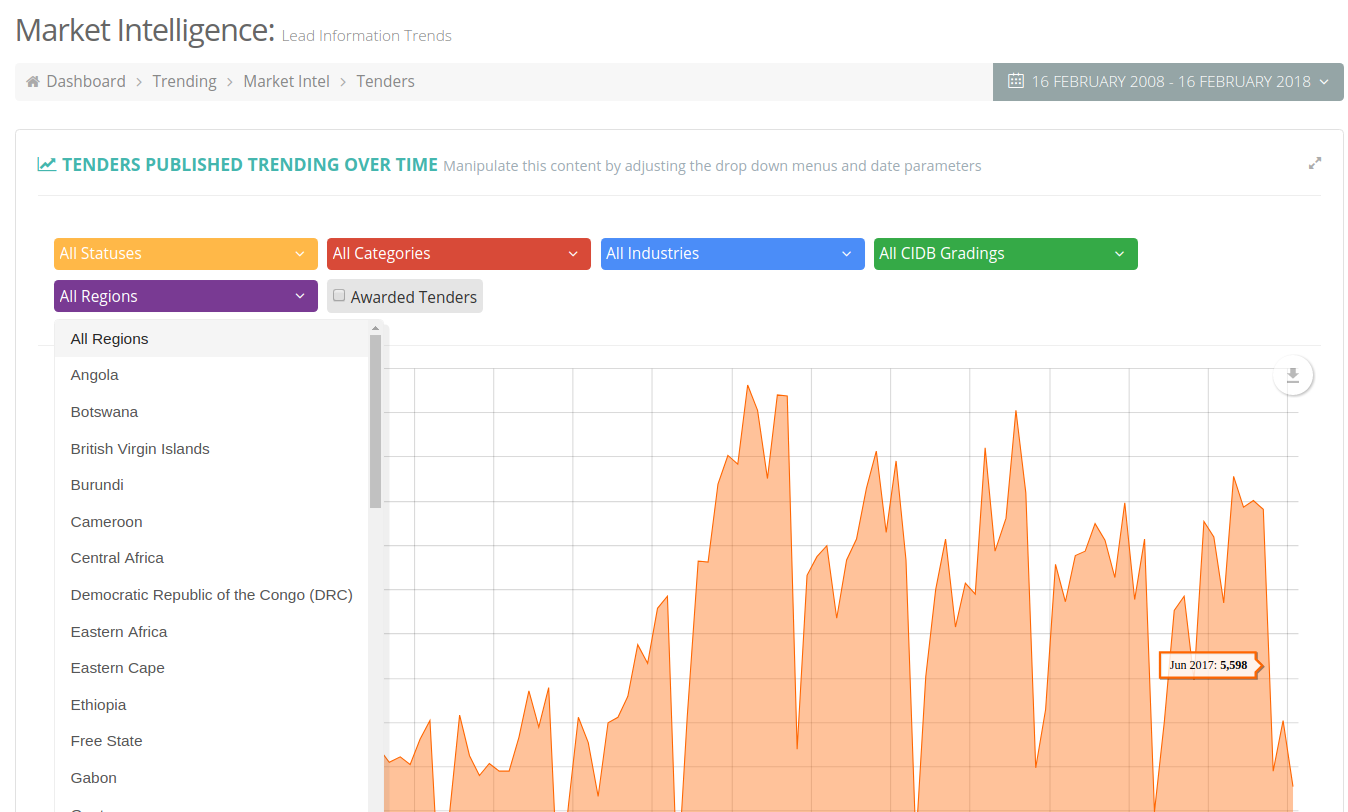Open Trending breadcrumb link
The image size is (1348, 812).
pos(184,81)
